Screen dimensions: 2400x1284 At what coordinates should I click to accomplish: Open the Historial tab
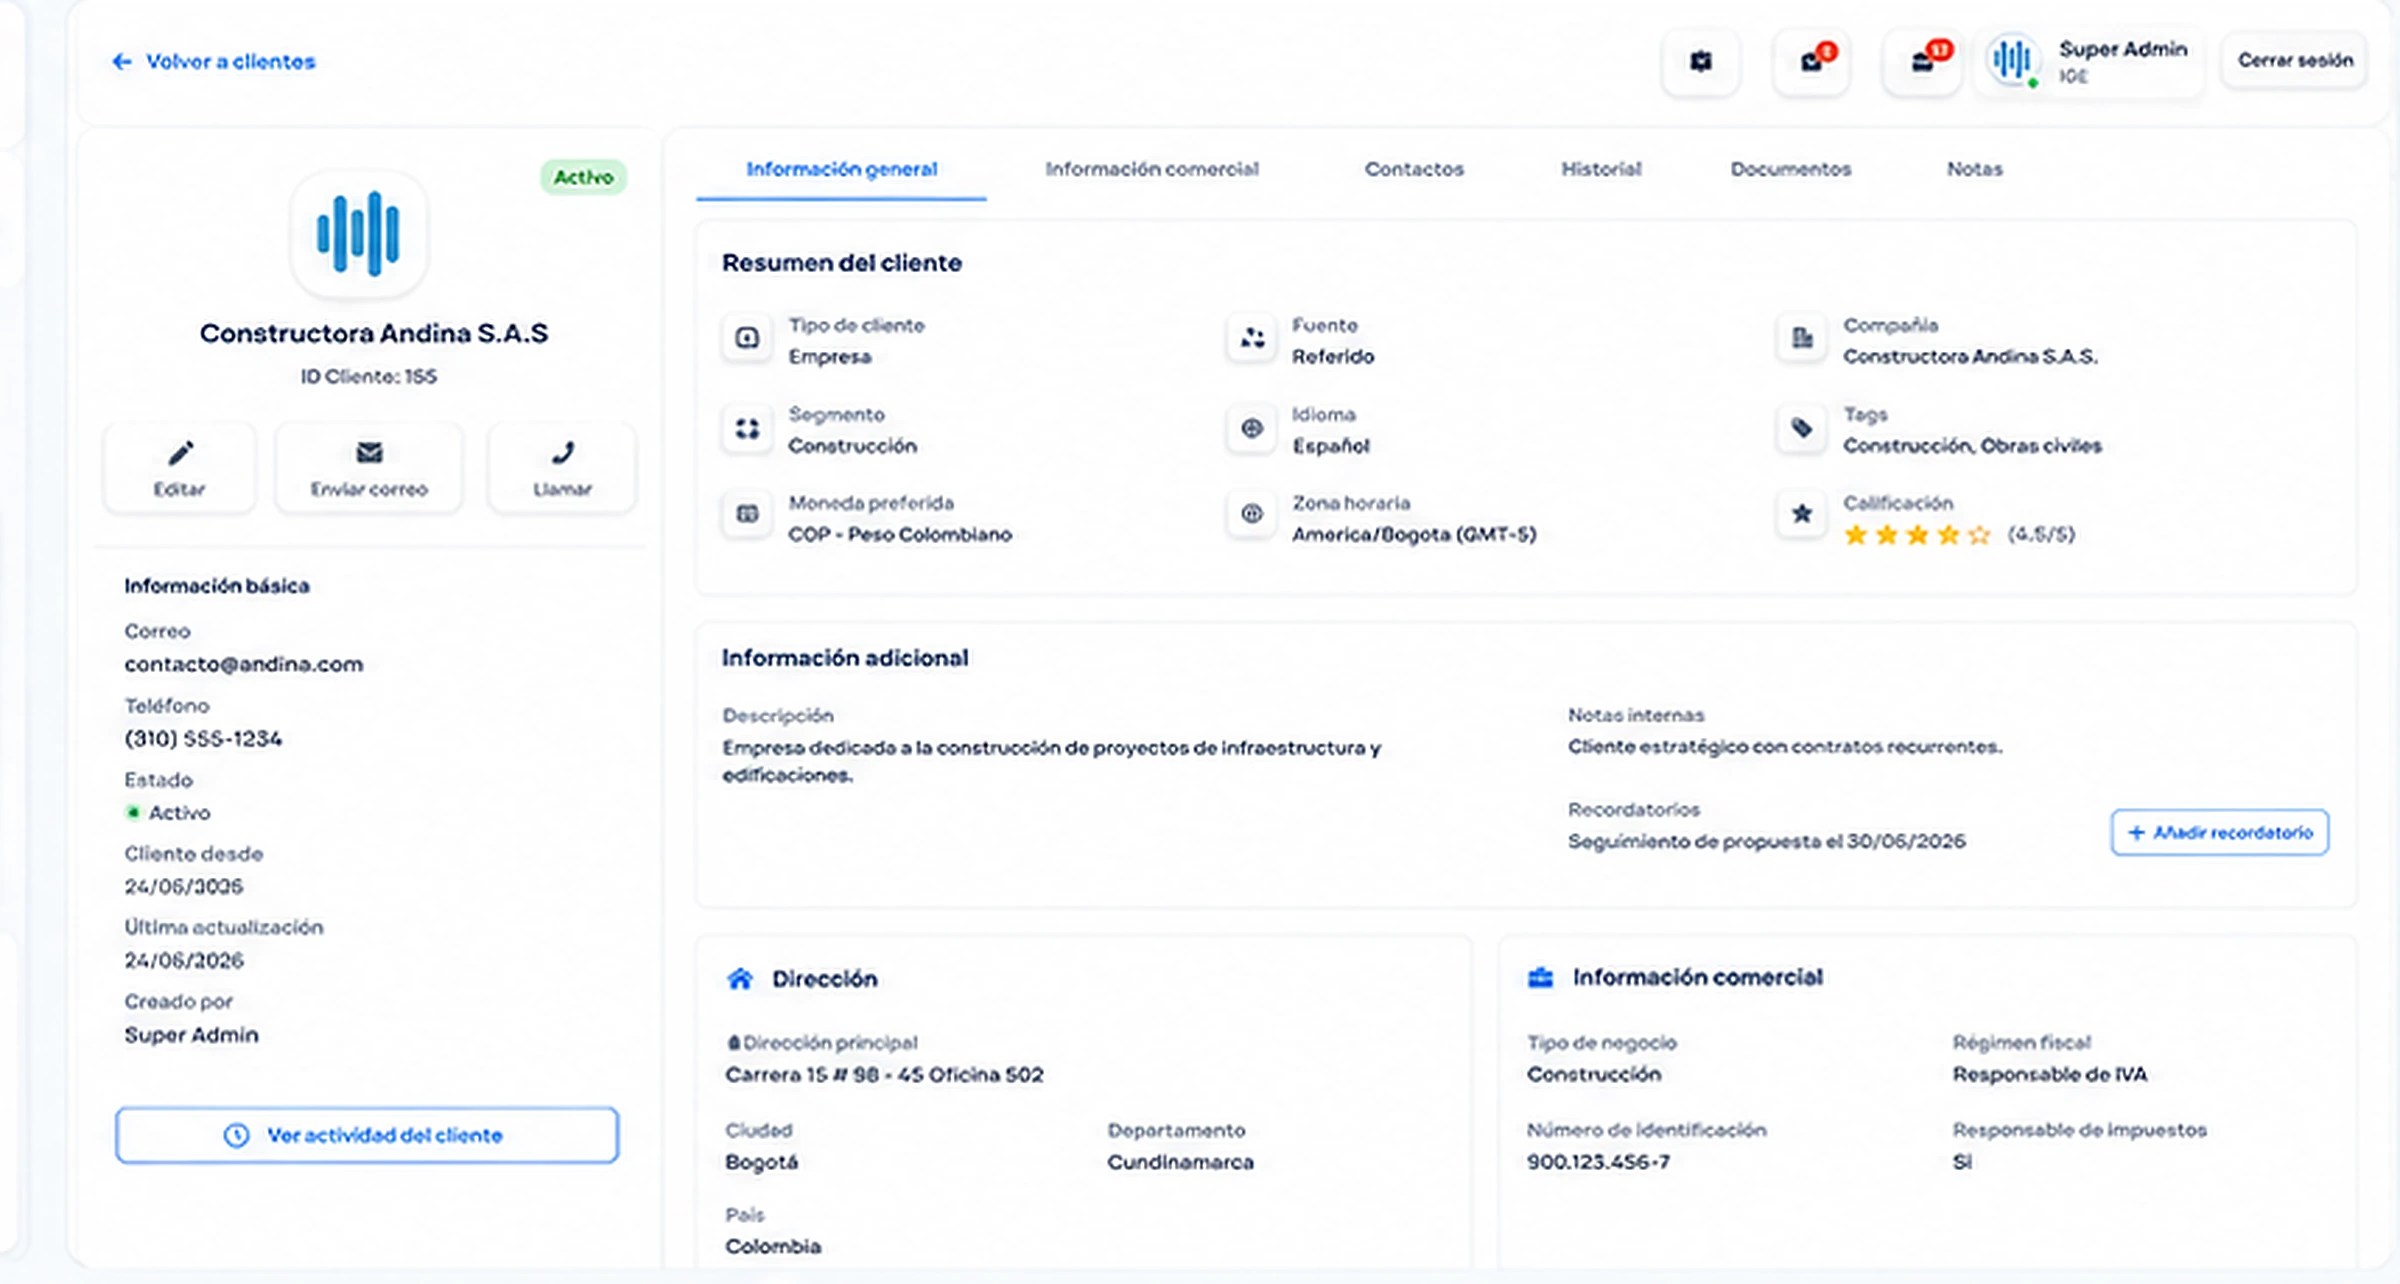point(1601,169)
